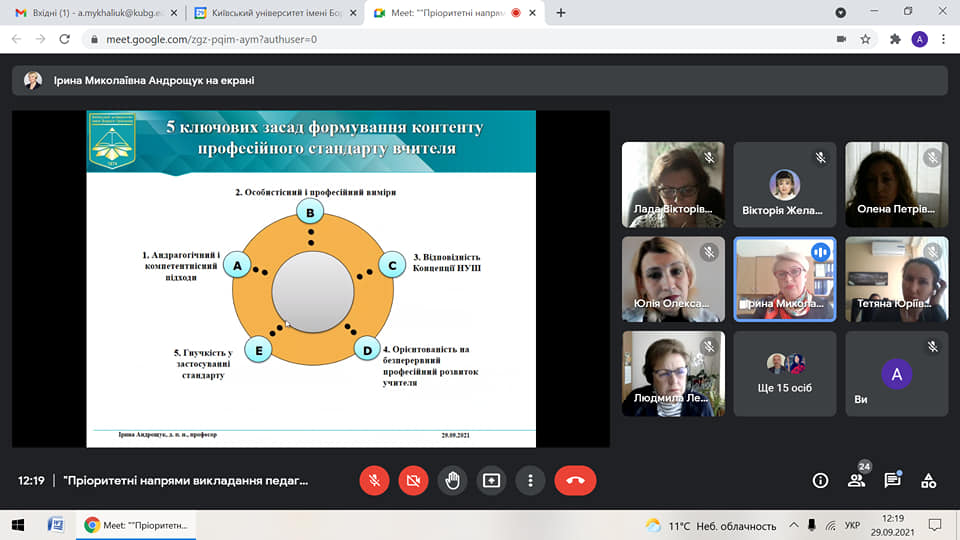Viewport: 960px width, 540px height.
Task: Click the Present now screen-share icon
Action: (x=491, y=480)
